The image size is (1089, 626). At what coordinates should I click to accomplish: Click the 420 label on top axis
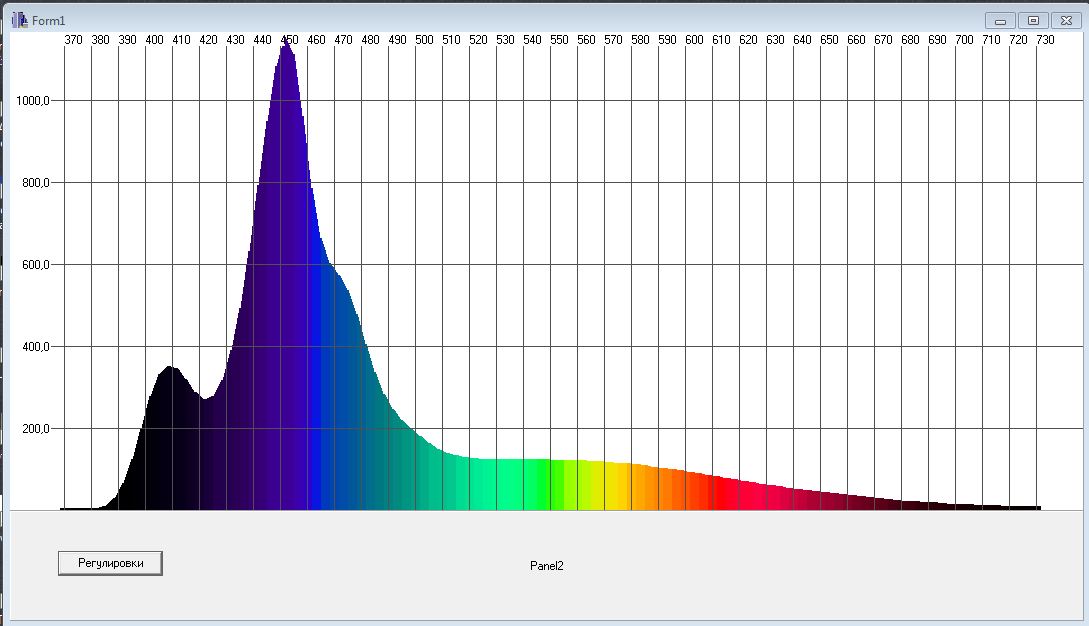coord(208,40)
